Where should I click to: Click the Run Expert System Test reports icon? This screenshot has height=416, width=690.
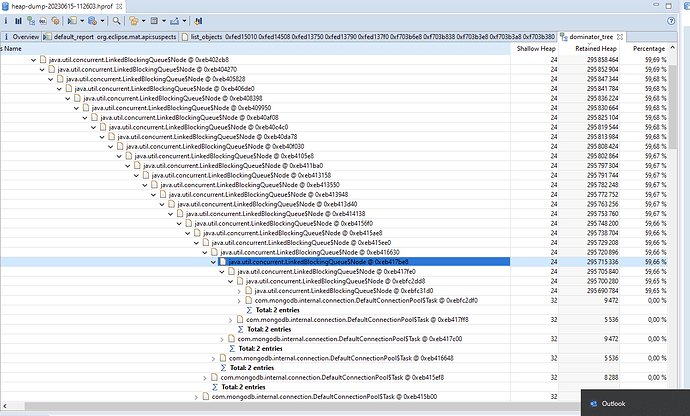72,20
